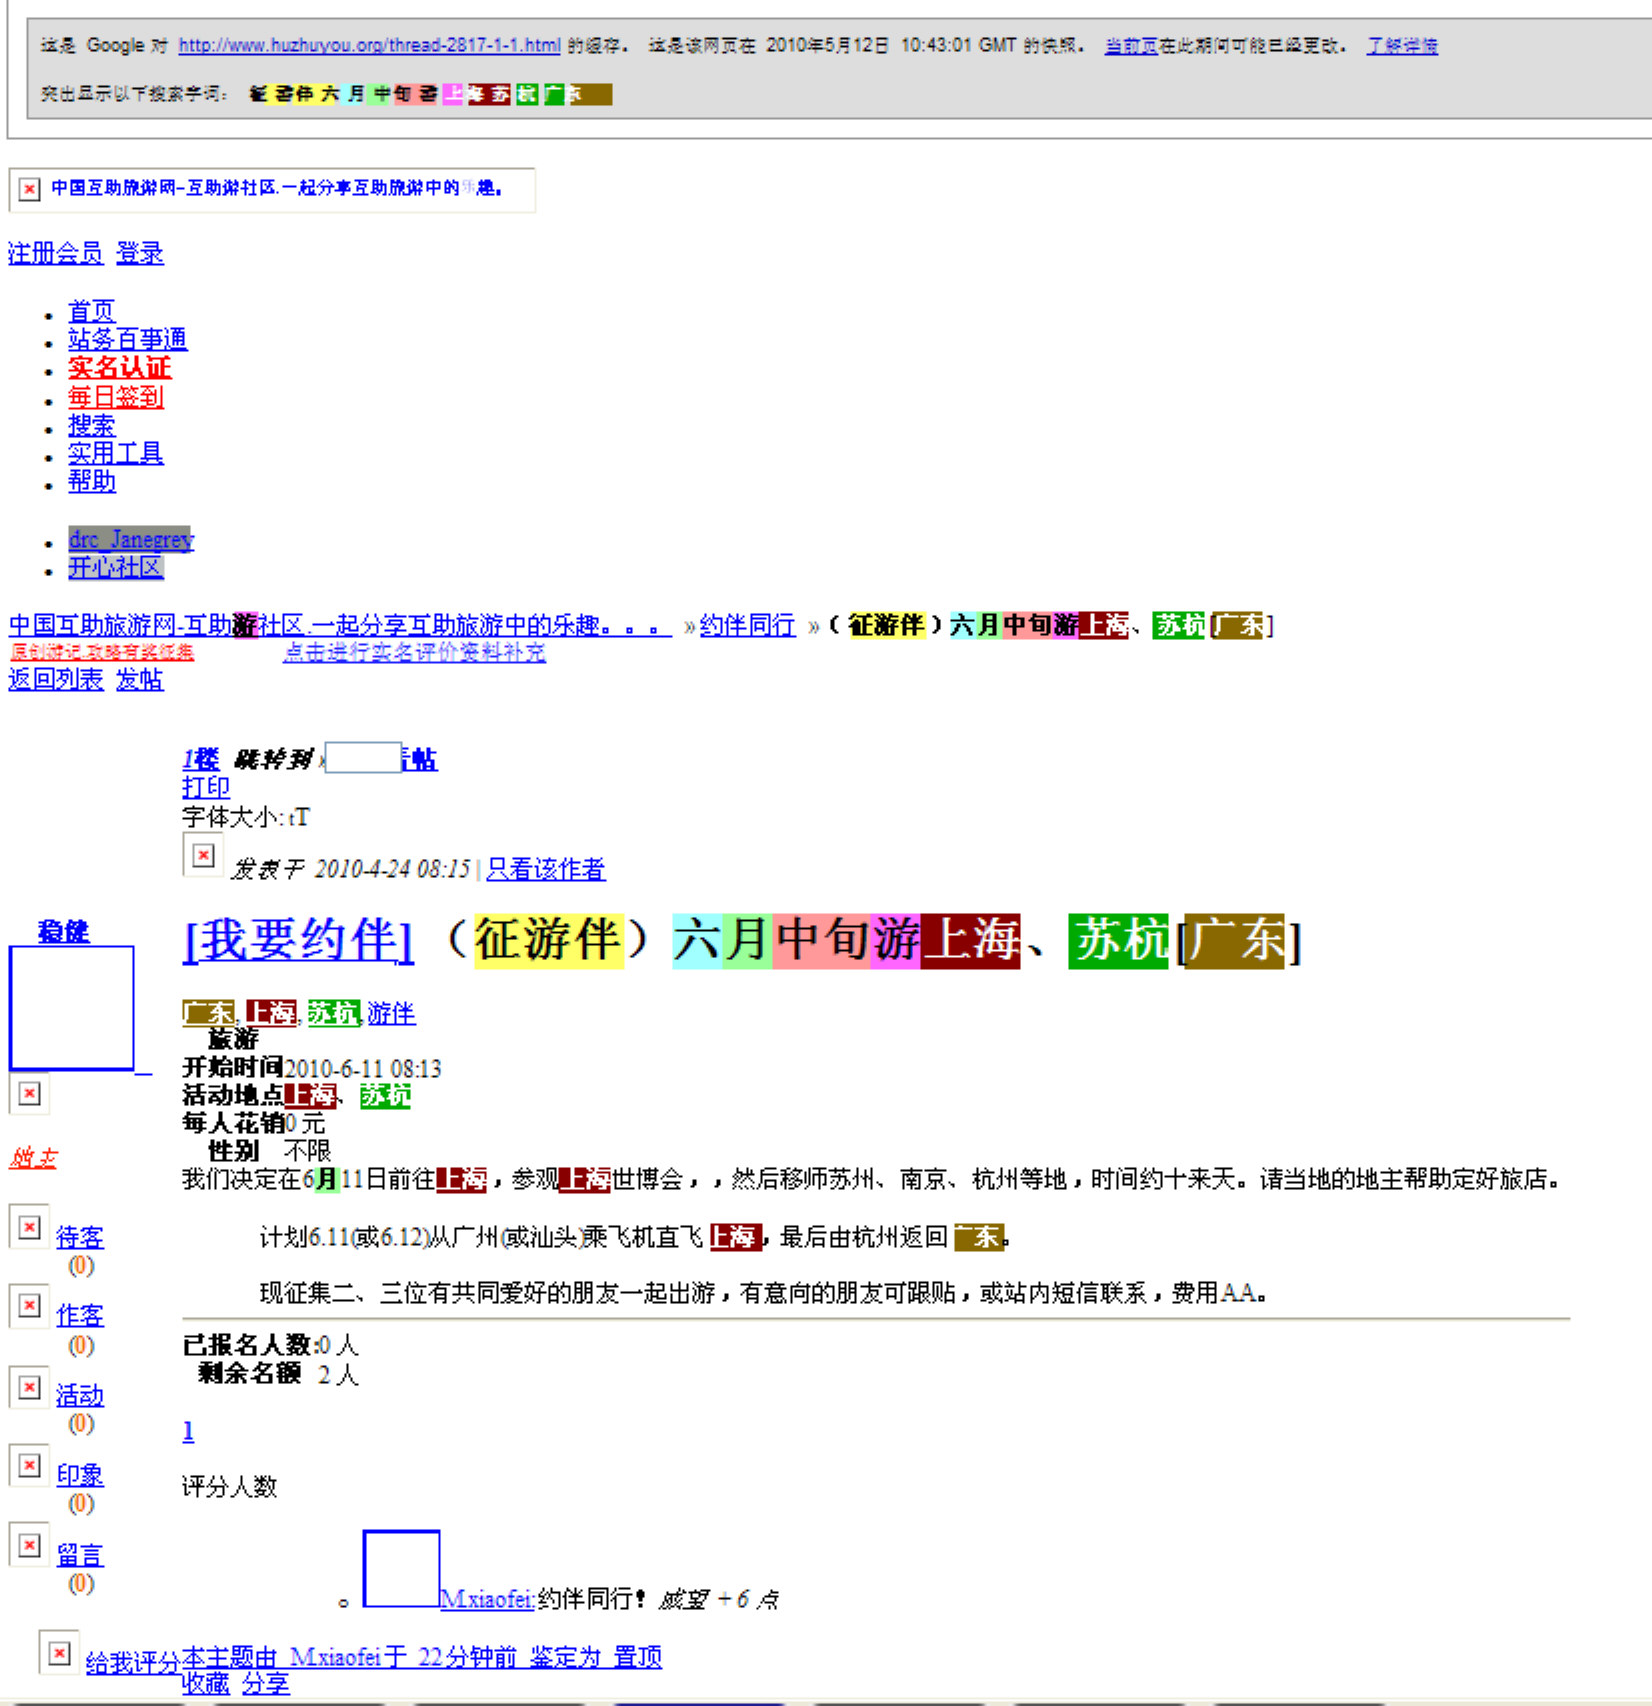Click the 游伴 tag link
Viewport: 1652px width, 1706px height.
tap(391, 1013)
